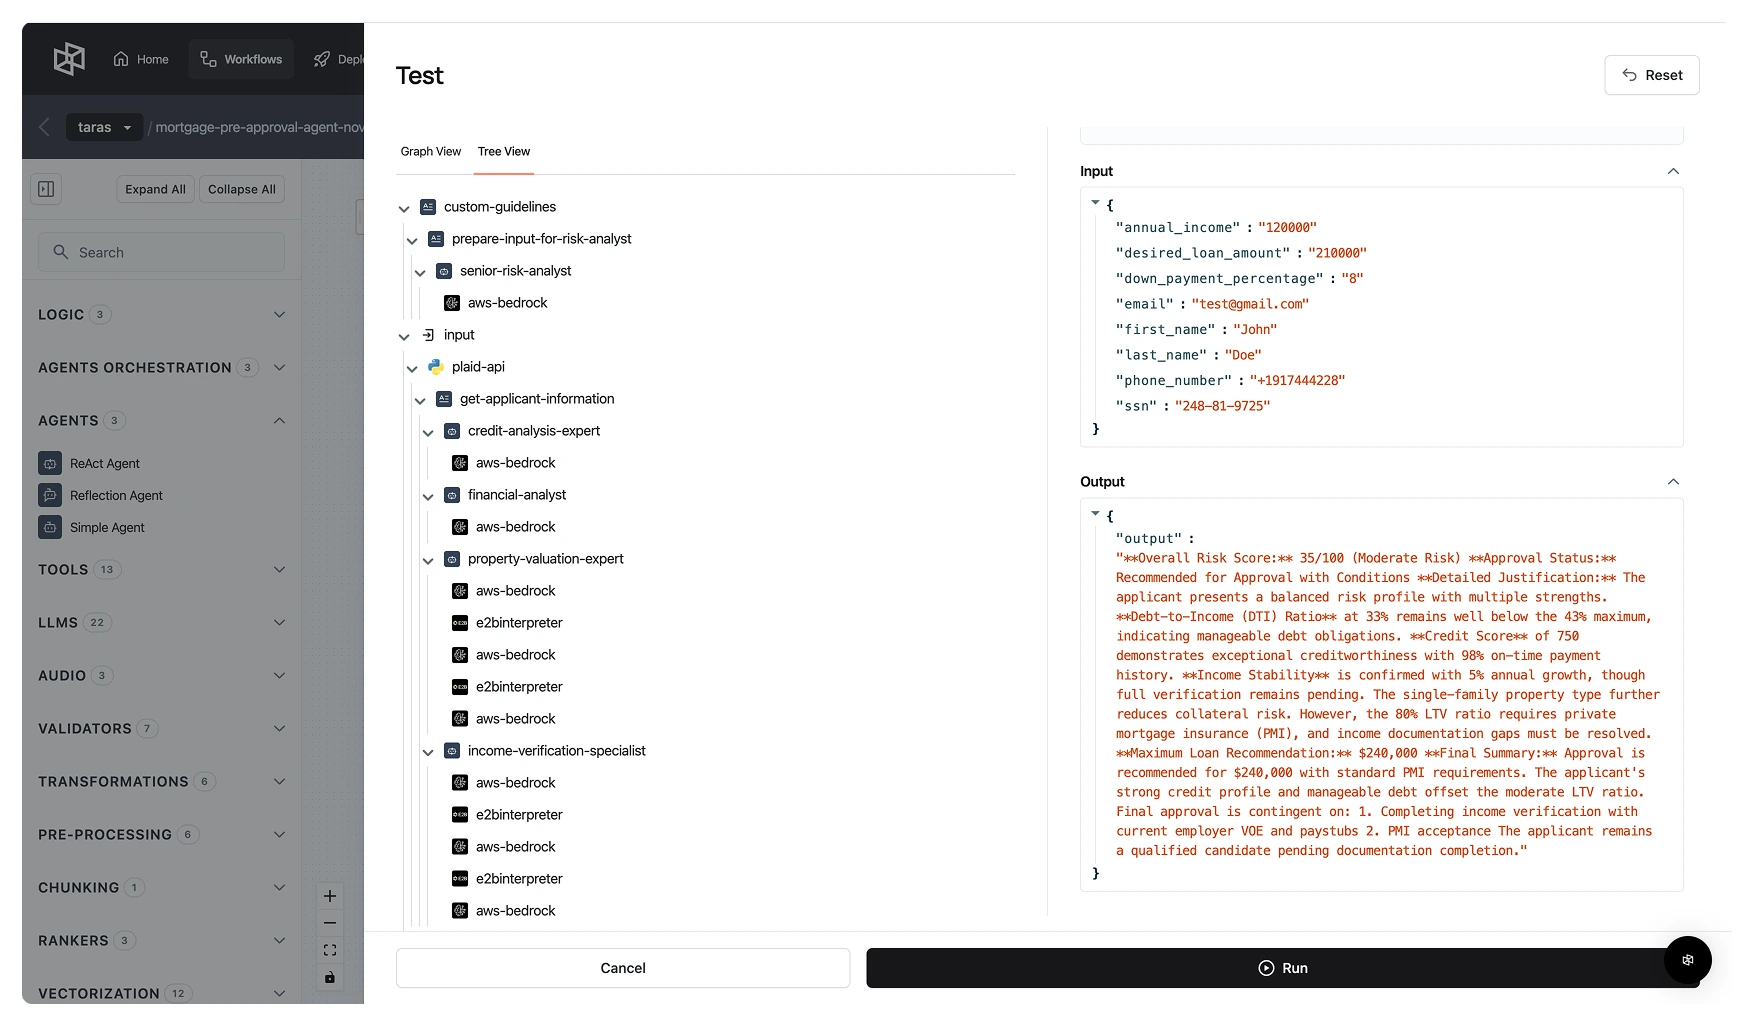This screenshot has width=1754, height=1025.
Task: Expand the RANKERS section
Action: click(x=162, y=940)
